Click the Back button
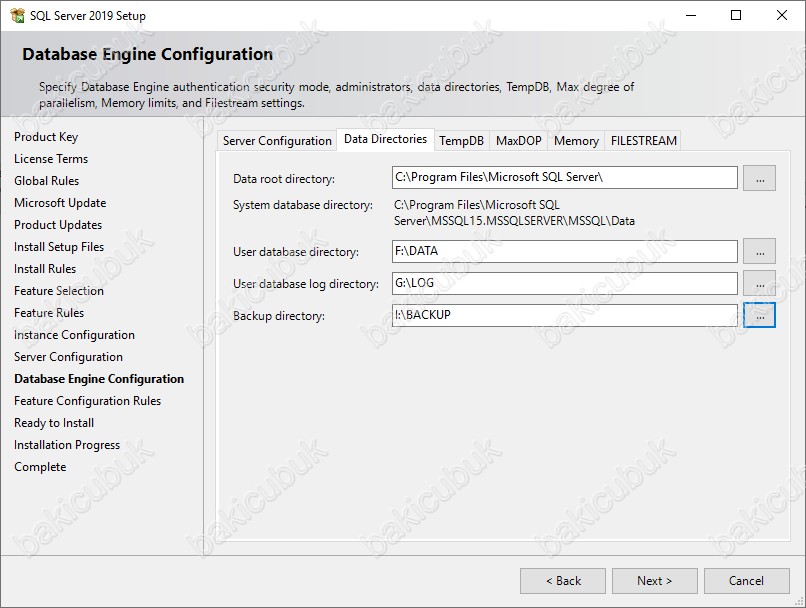The width and height of the screenshot is (806, 608). click(x=563, y=581)
